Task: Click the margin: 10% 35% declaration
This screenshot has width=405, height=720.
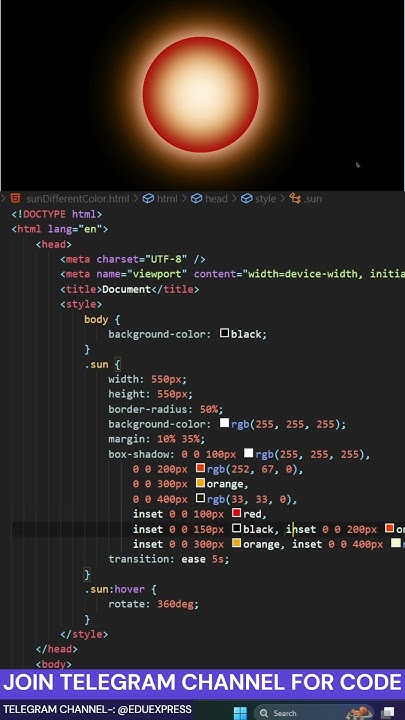Action: (x=157, y=439)
